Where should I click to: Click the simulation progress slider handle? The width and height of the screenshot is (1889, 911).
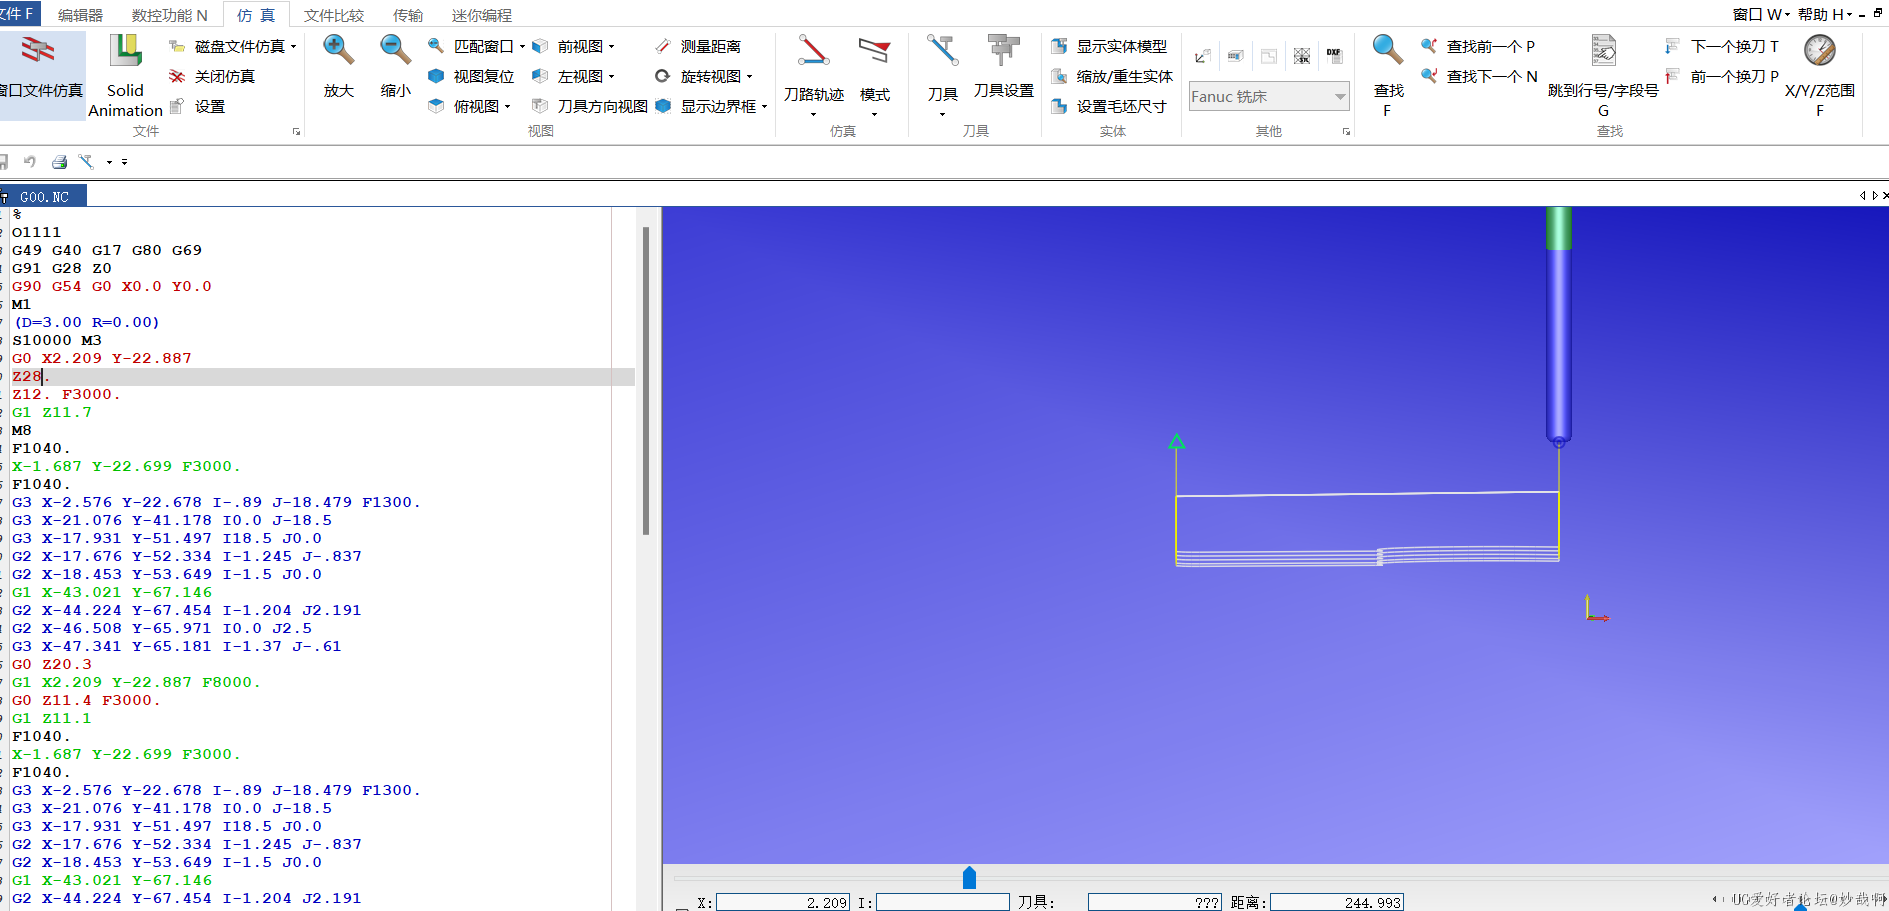(969, 878)
